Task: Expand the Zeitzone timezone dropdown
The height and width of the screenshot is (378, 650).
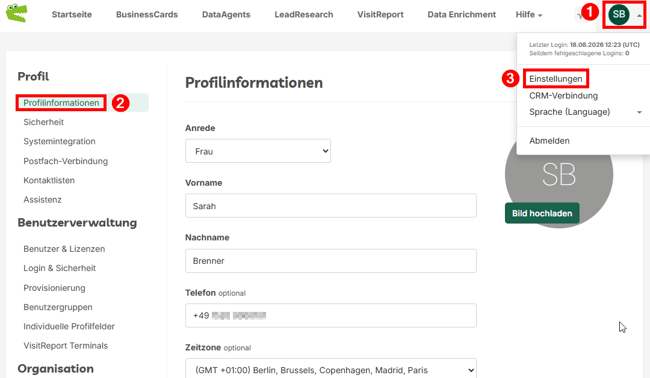Action: tap(331, 369)
